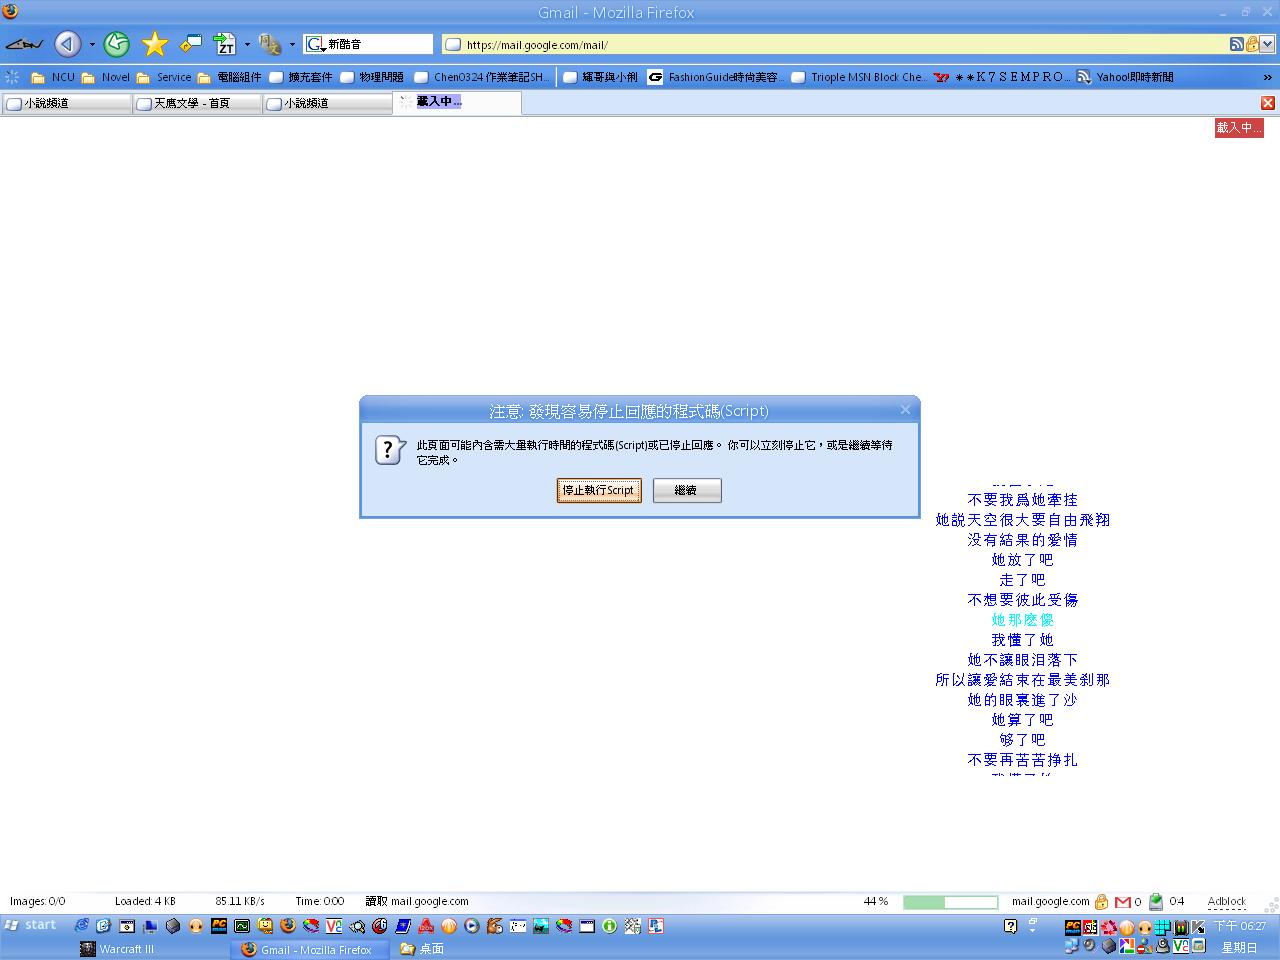Click the highlighted lyric line 她那麼傻
The height and width of the screenshot is (960, 1280).
[1022, 620]
